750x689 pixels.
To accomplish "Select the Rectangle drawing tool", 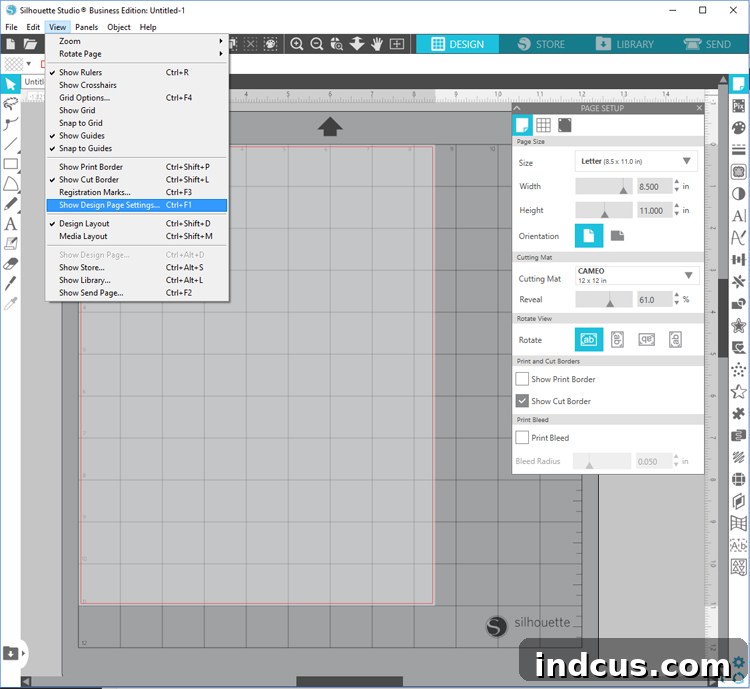I will click(11, 164).
